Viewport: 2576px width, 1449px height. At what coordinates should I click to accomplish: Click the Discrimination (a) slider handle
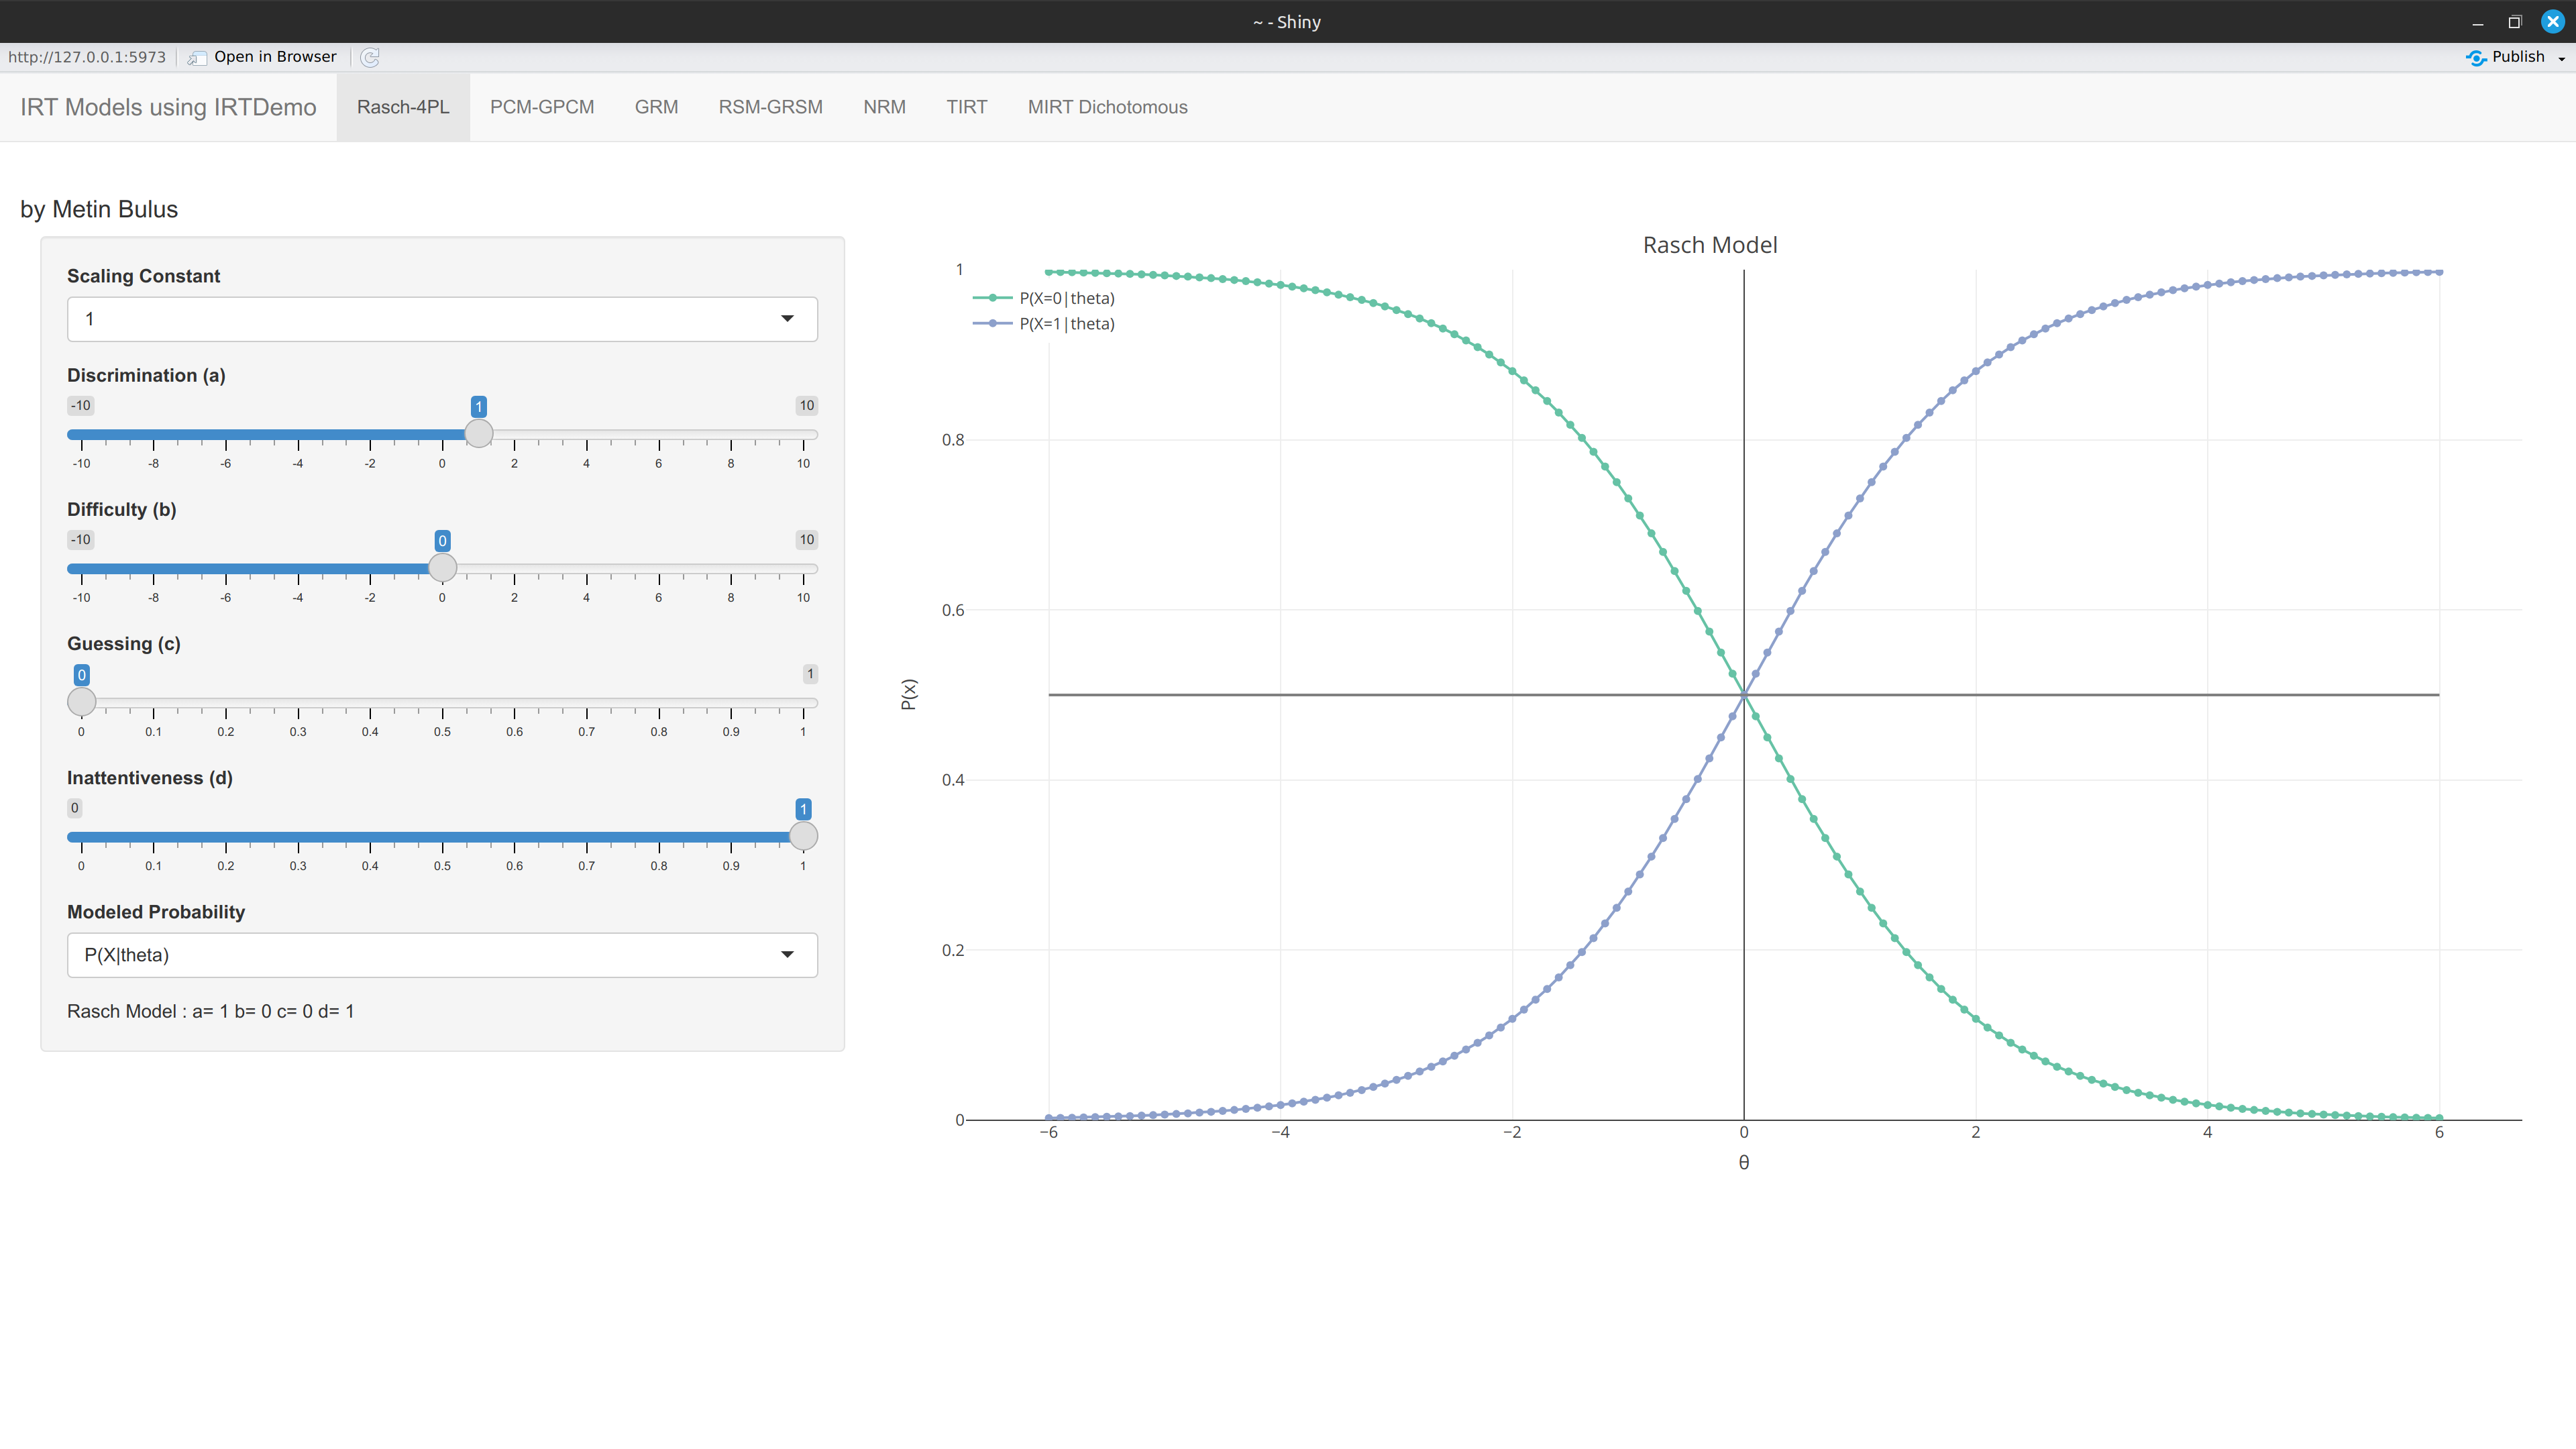coord(479,433)
